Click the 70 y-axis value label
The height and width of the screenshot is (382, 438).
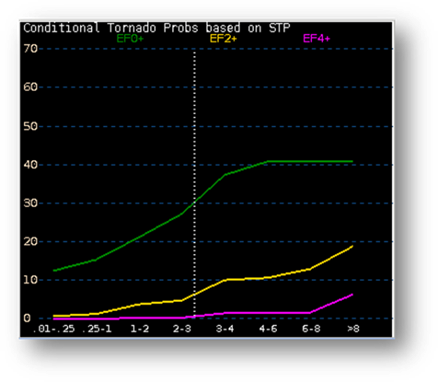[x=30, y=49]
